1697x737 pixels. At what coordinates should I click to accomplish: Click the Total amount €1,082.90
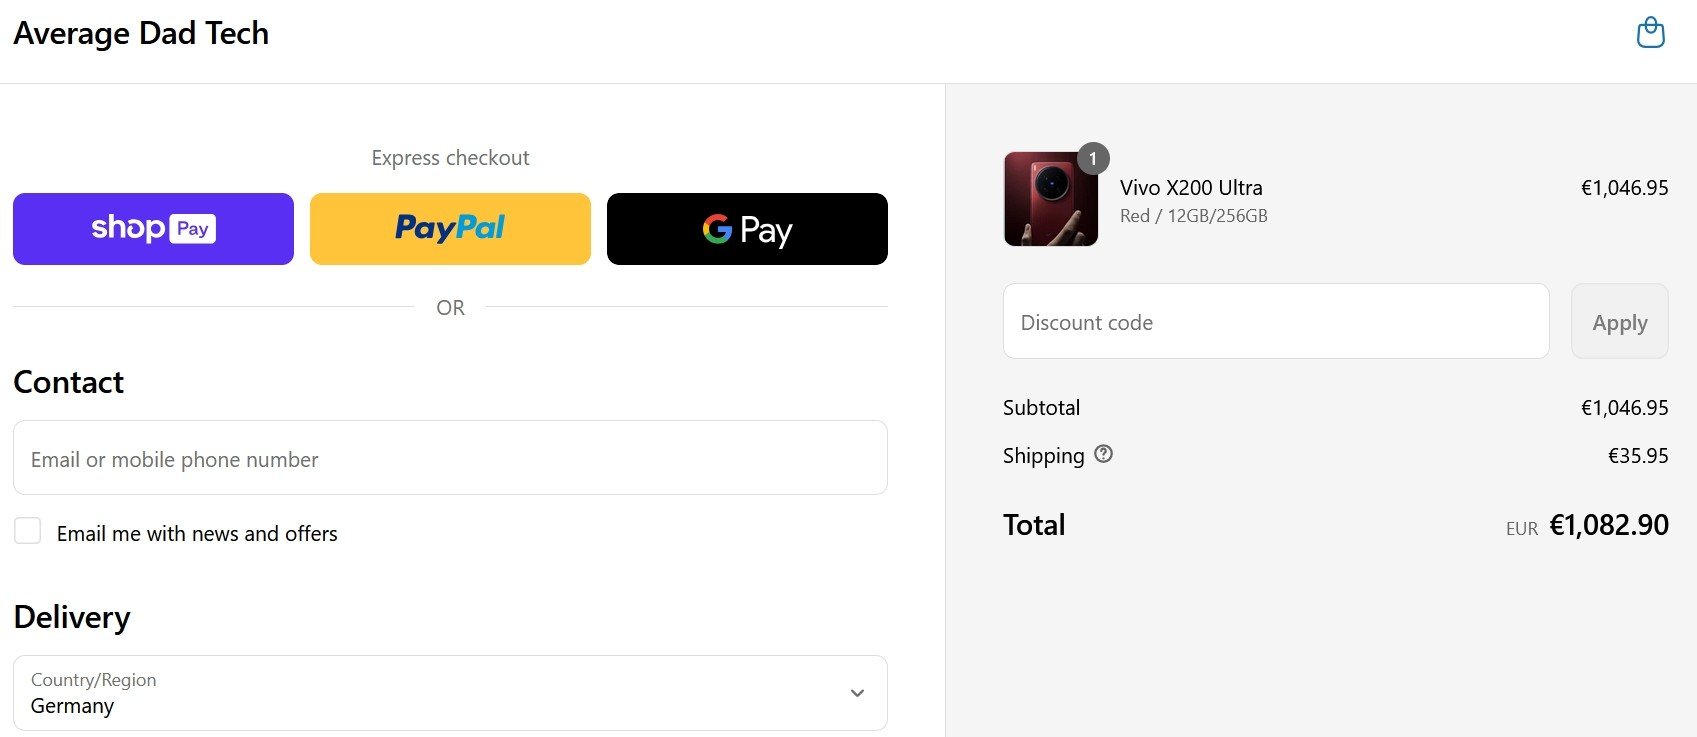(1608, 525)
